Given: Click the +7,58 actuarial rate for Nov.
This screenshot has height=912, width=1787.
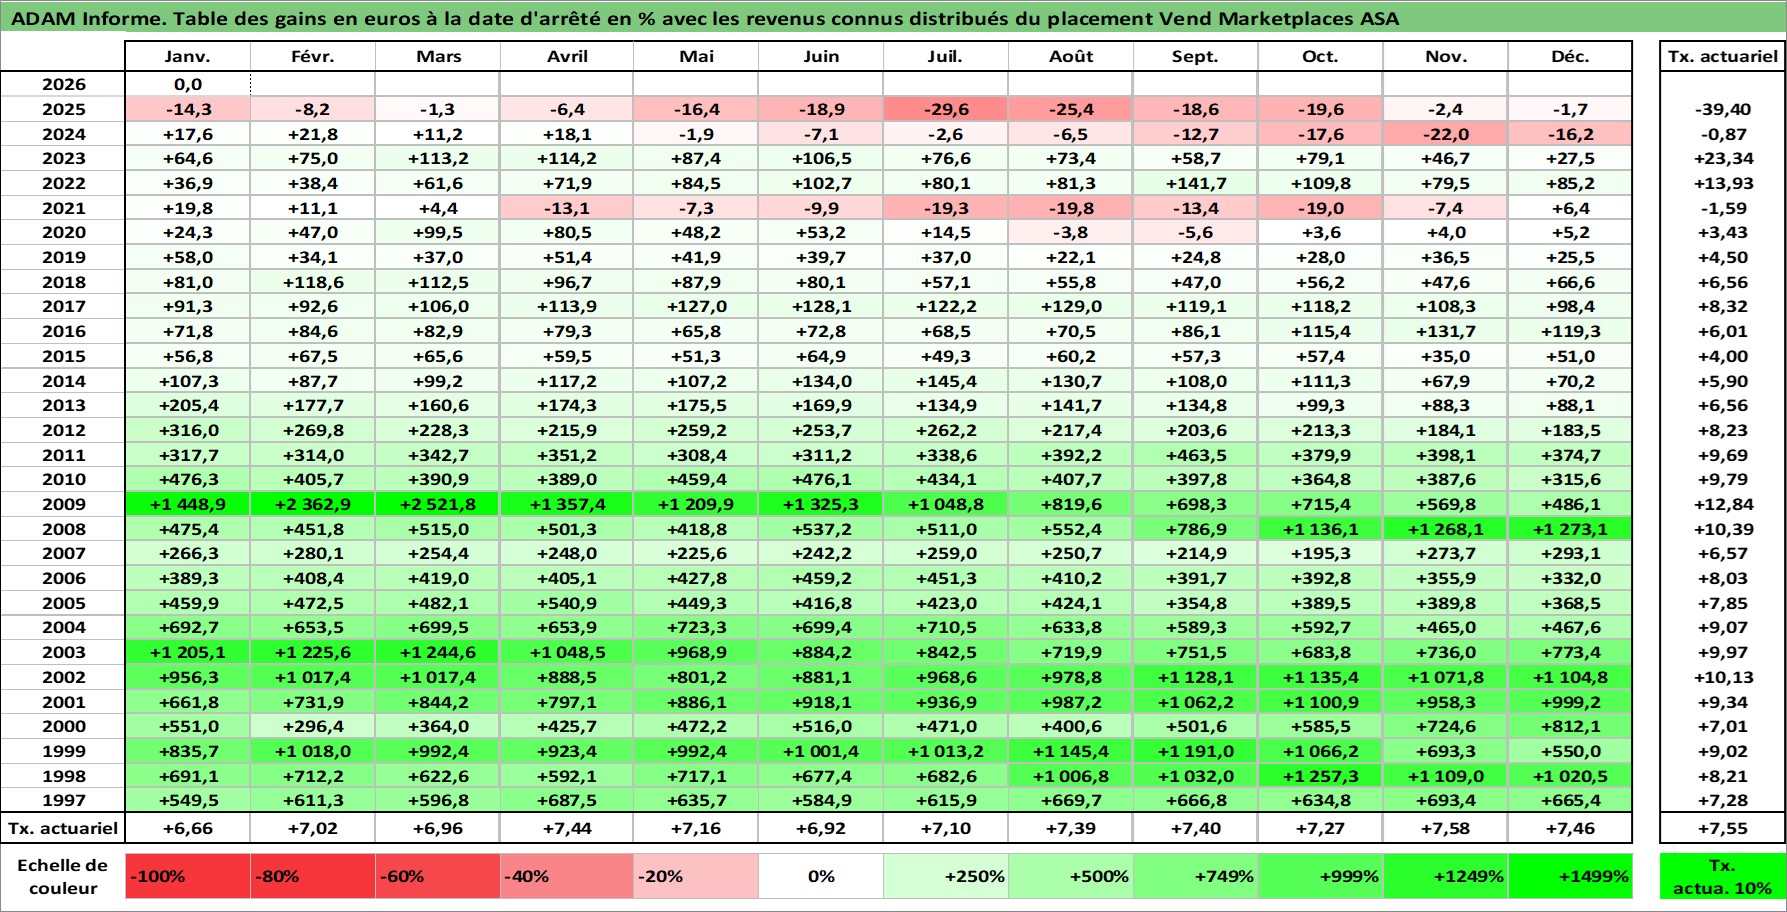Looking at the screenshot, I should (1445, 828).
